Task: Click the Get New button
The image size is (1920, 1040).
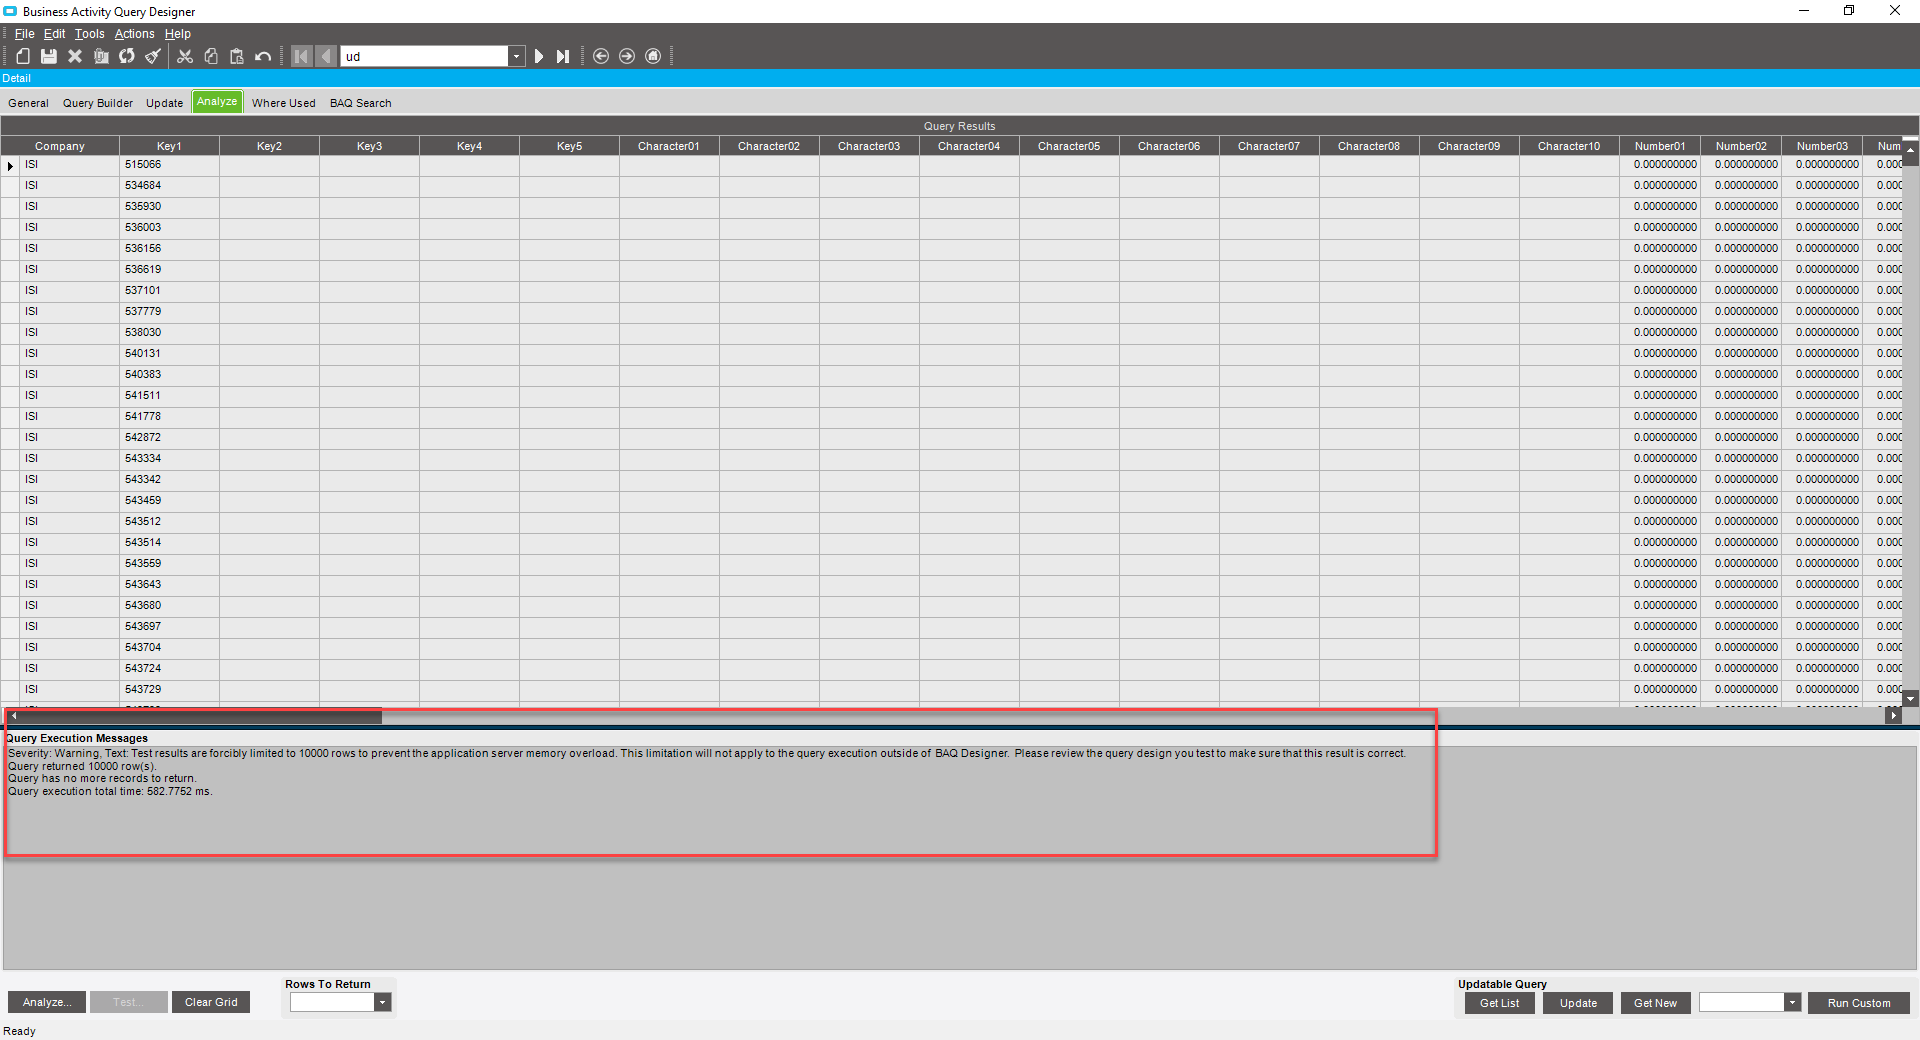Action: [x=1656, y=1003]
